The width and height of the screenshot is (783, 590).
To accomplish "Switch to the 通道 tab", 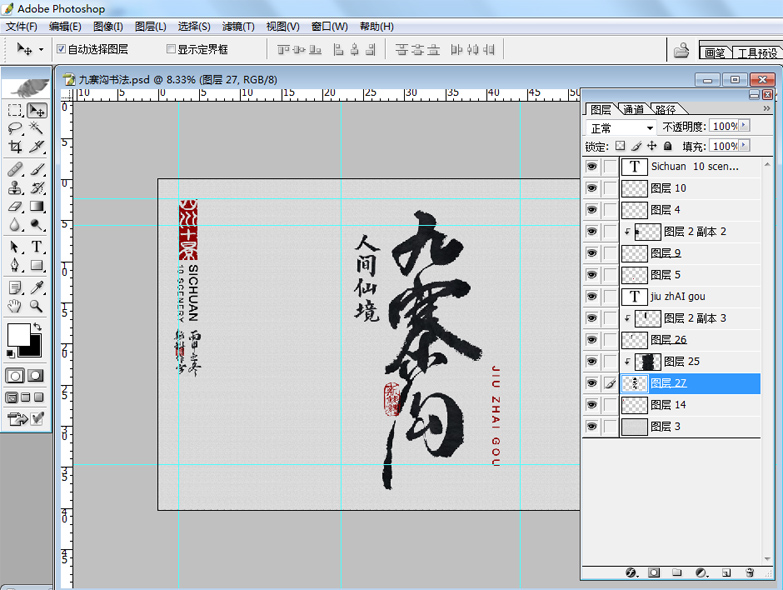I will [x=633, y=109].
